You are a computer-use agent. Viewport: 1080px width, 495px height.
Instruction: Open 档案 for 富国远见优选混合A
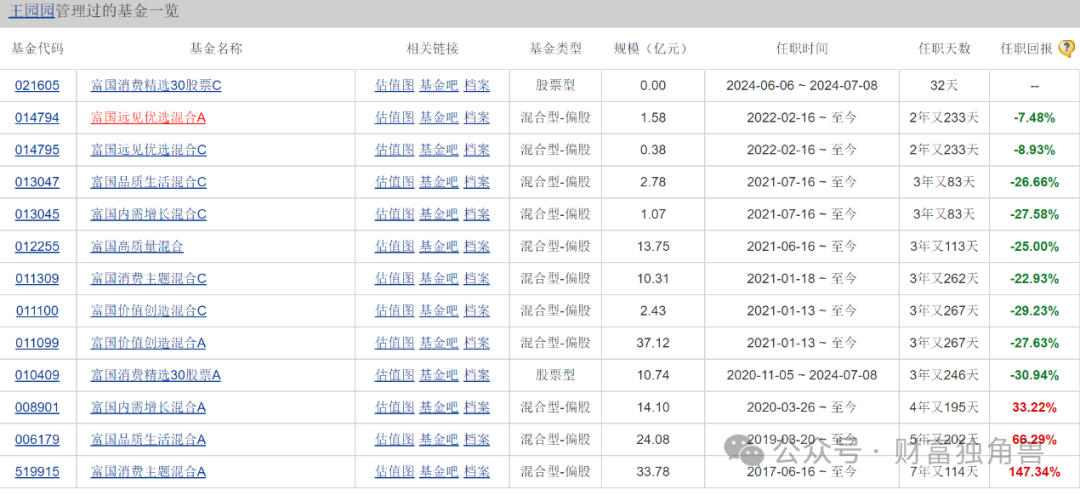coord(477,118)
